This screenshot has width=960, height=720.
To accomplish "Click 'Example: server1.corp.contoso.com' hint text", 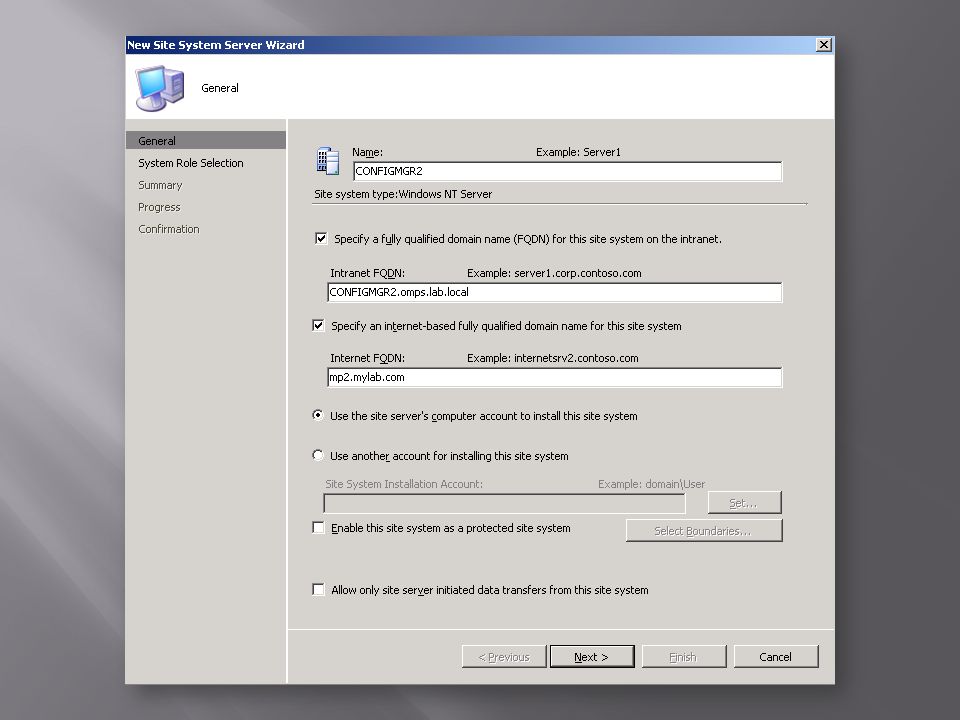I will (554, 273).
